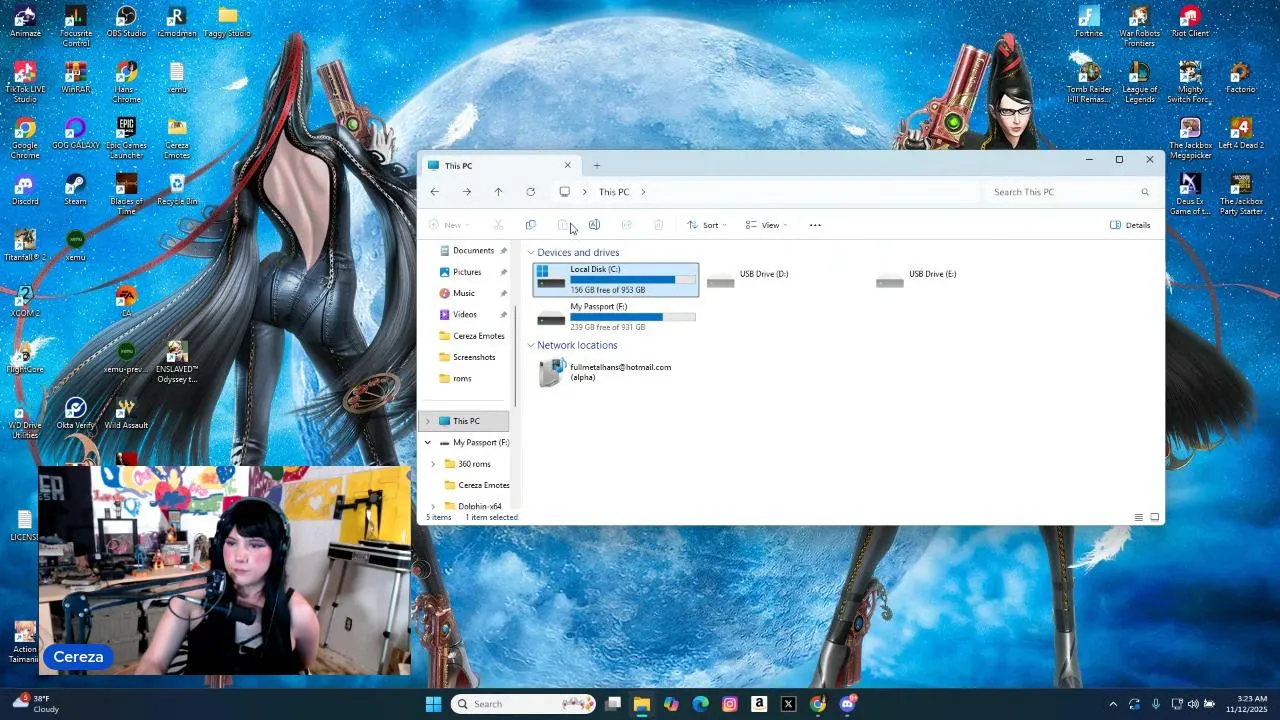The height and width of the screenshot is (720, 1280).
Task: Select the Factorio desktop icon
Action: pos(1240,79)
